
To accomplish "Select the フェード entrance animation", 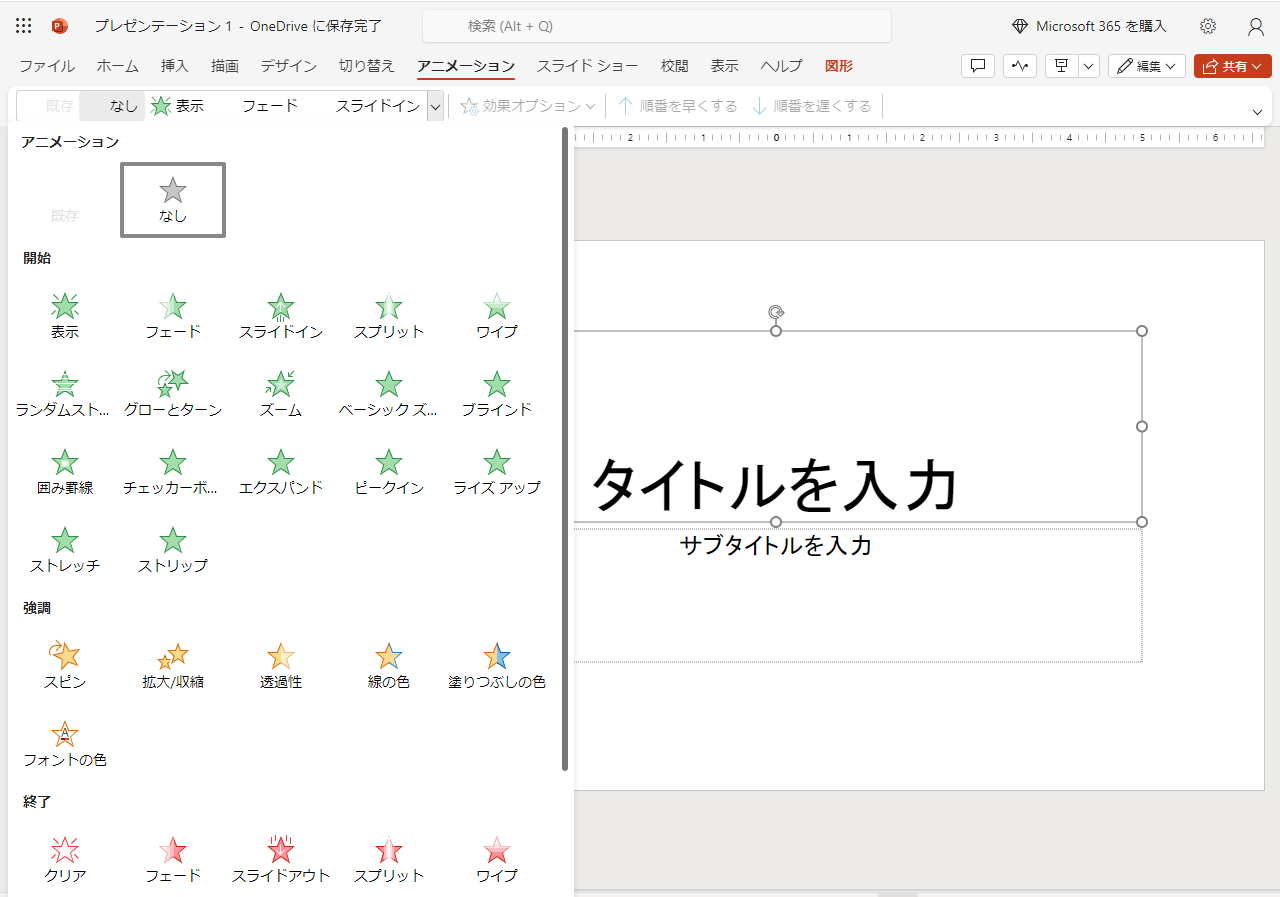I will [173, 315].
